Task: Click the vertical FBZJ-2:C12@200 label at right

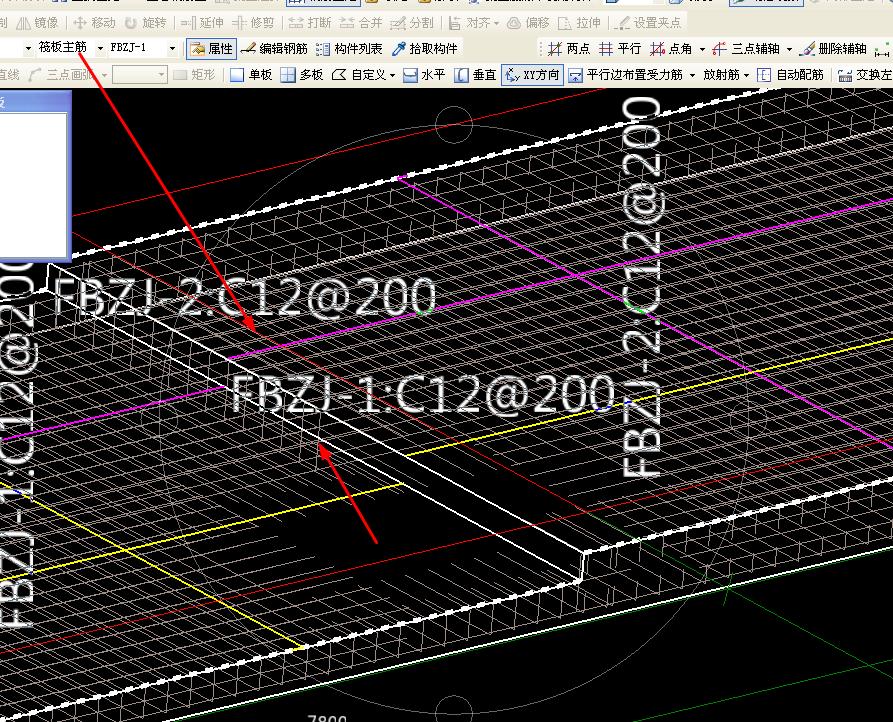Action: point(642,288)
